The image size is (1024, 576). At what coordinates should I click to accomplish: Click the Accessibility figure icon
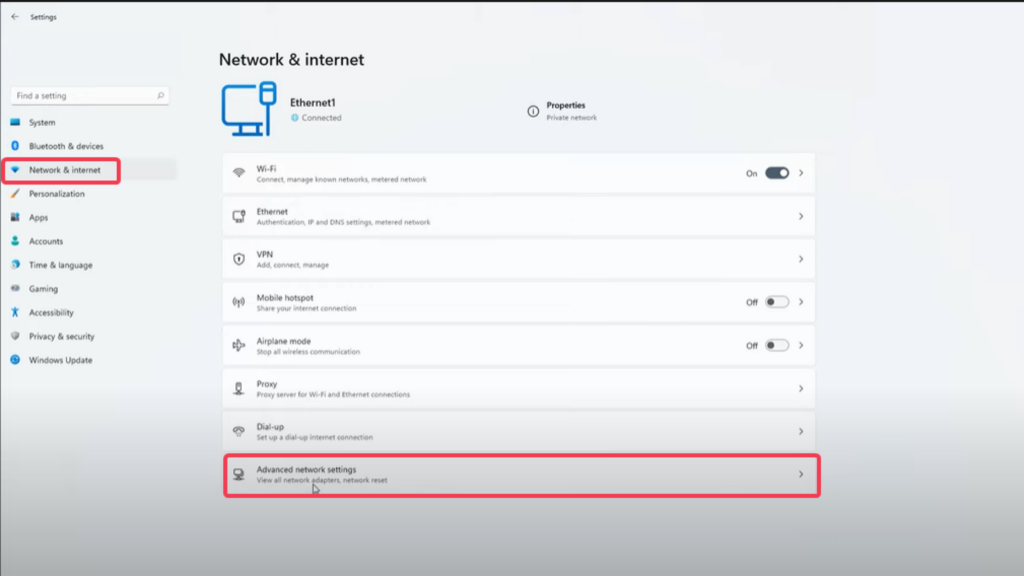15,312
